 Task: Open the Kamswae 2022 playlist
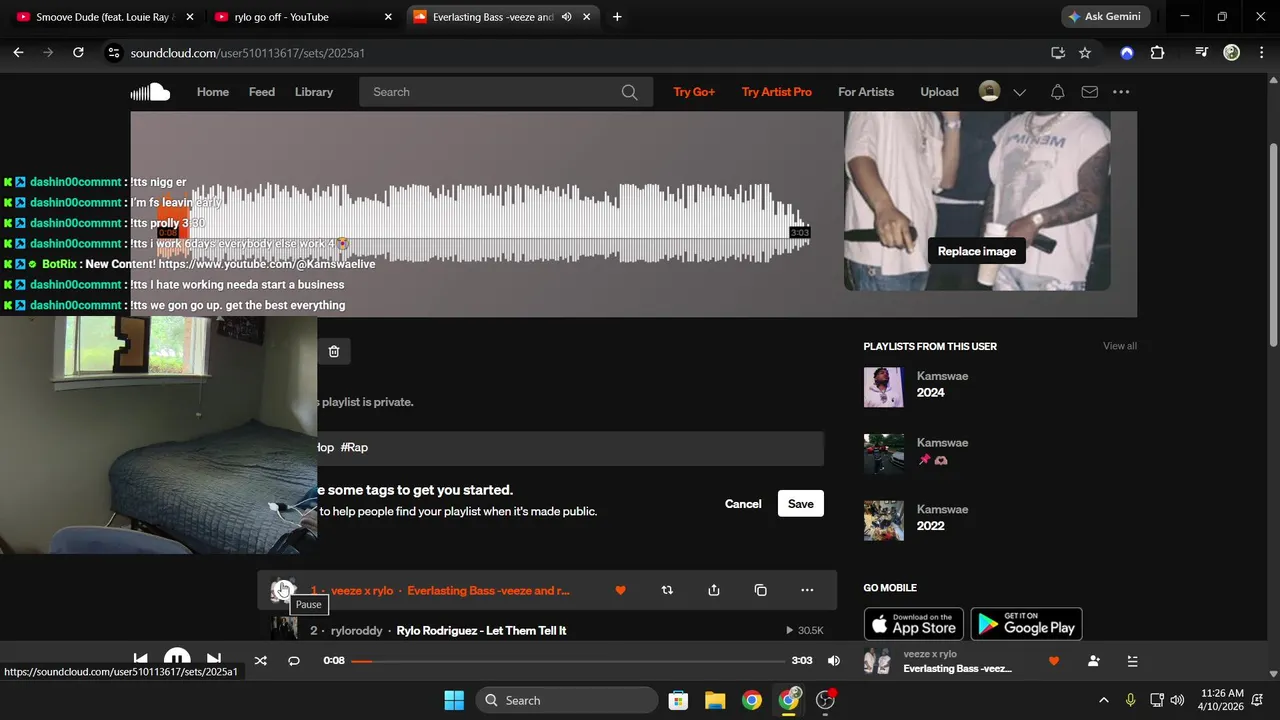click(930, 526)
